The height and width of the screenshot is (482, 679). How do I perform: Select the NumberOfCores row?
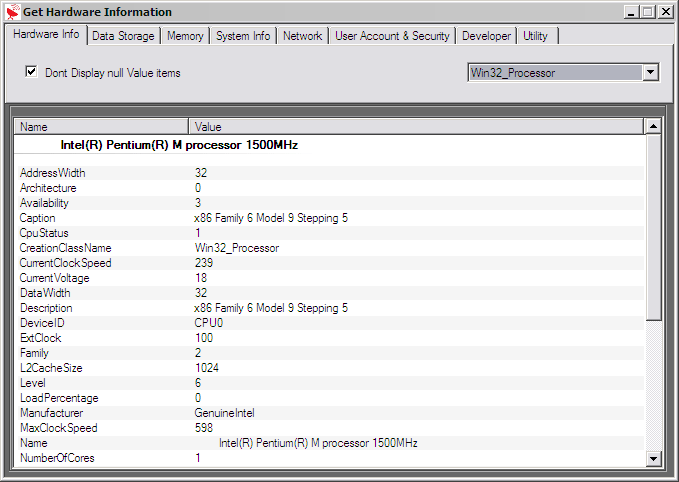[329, 458]
